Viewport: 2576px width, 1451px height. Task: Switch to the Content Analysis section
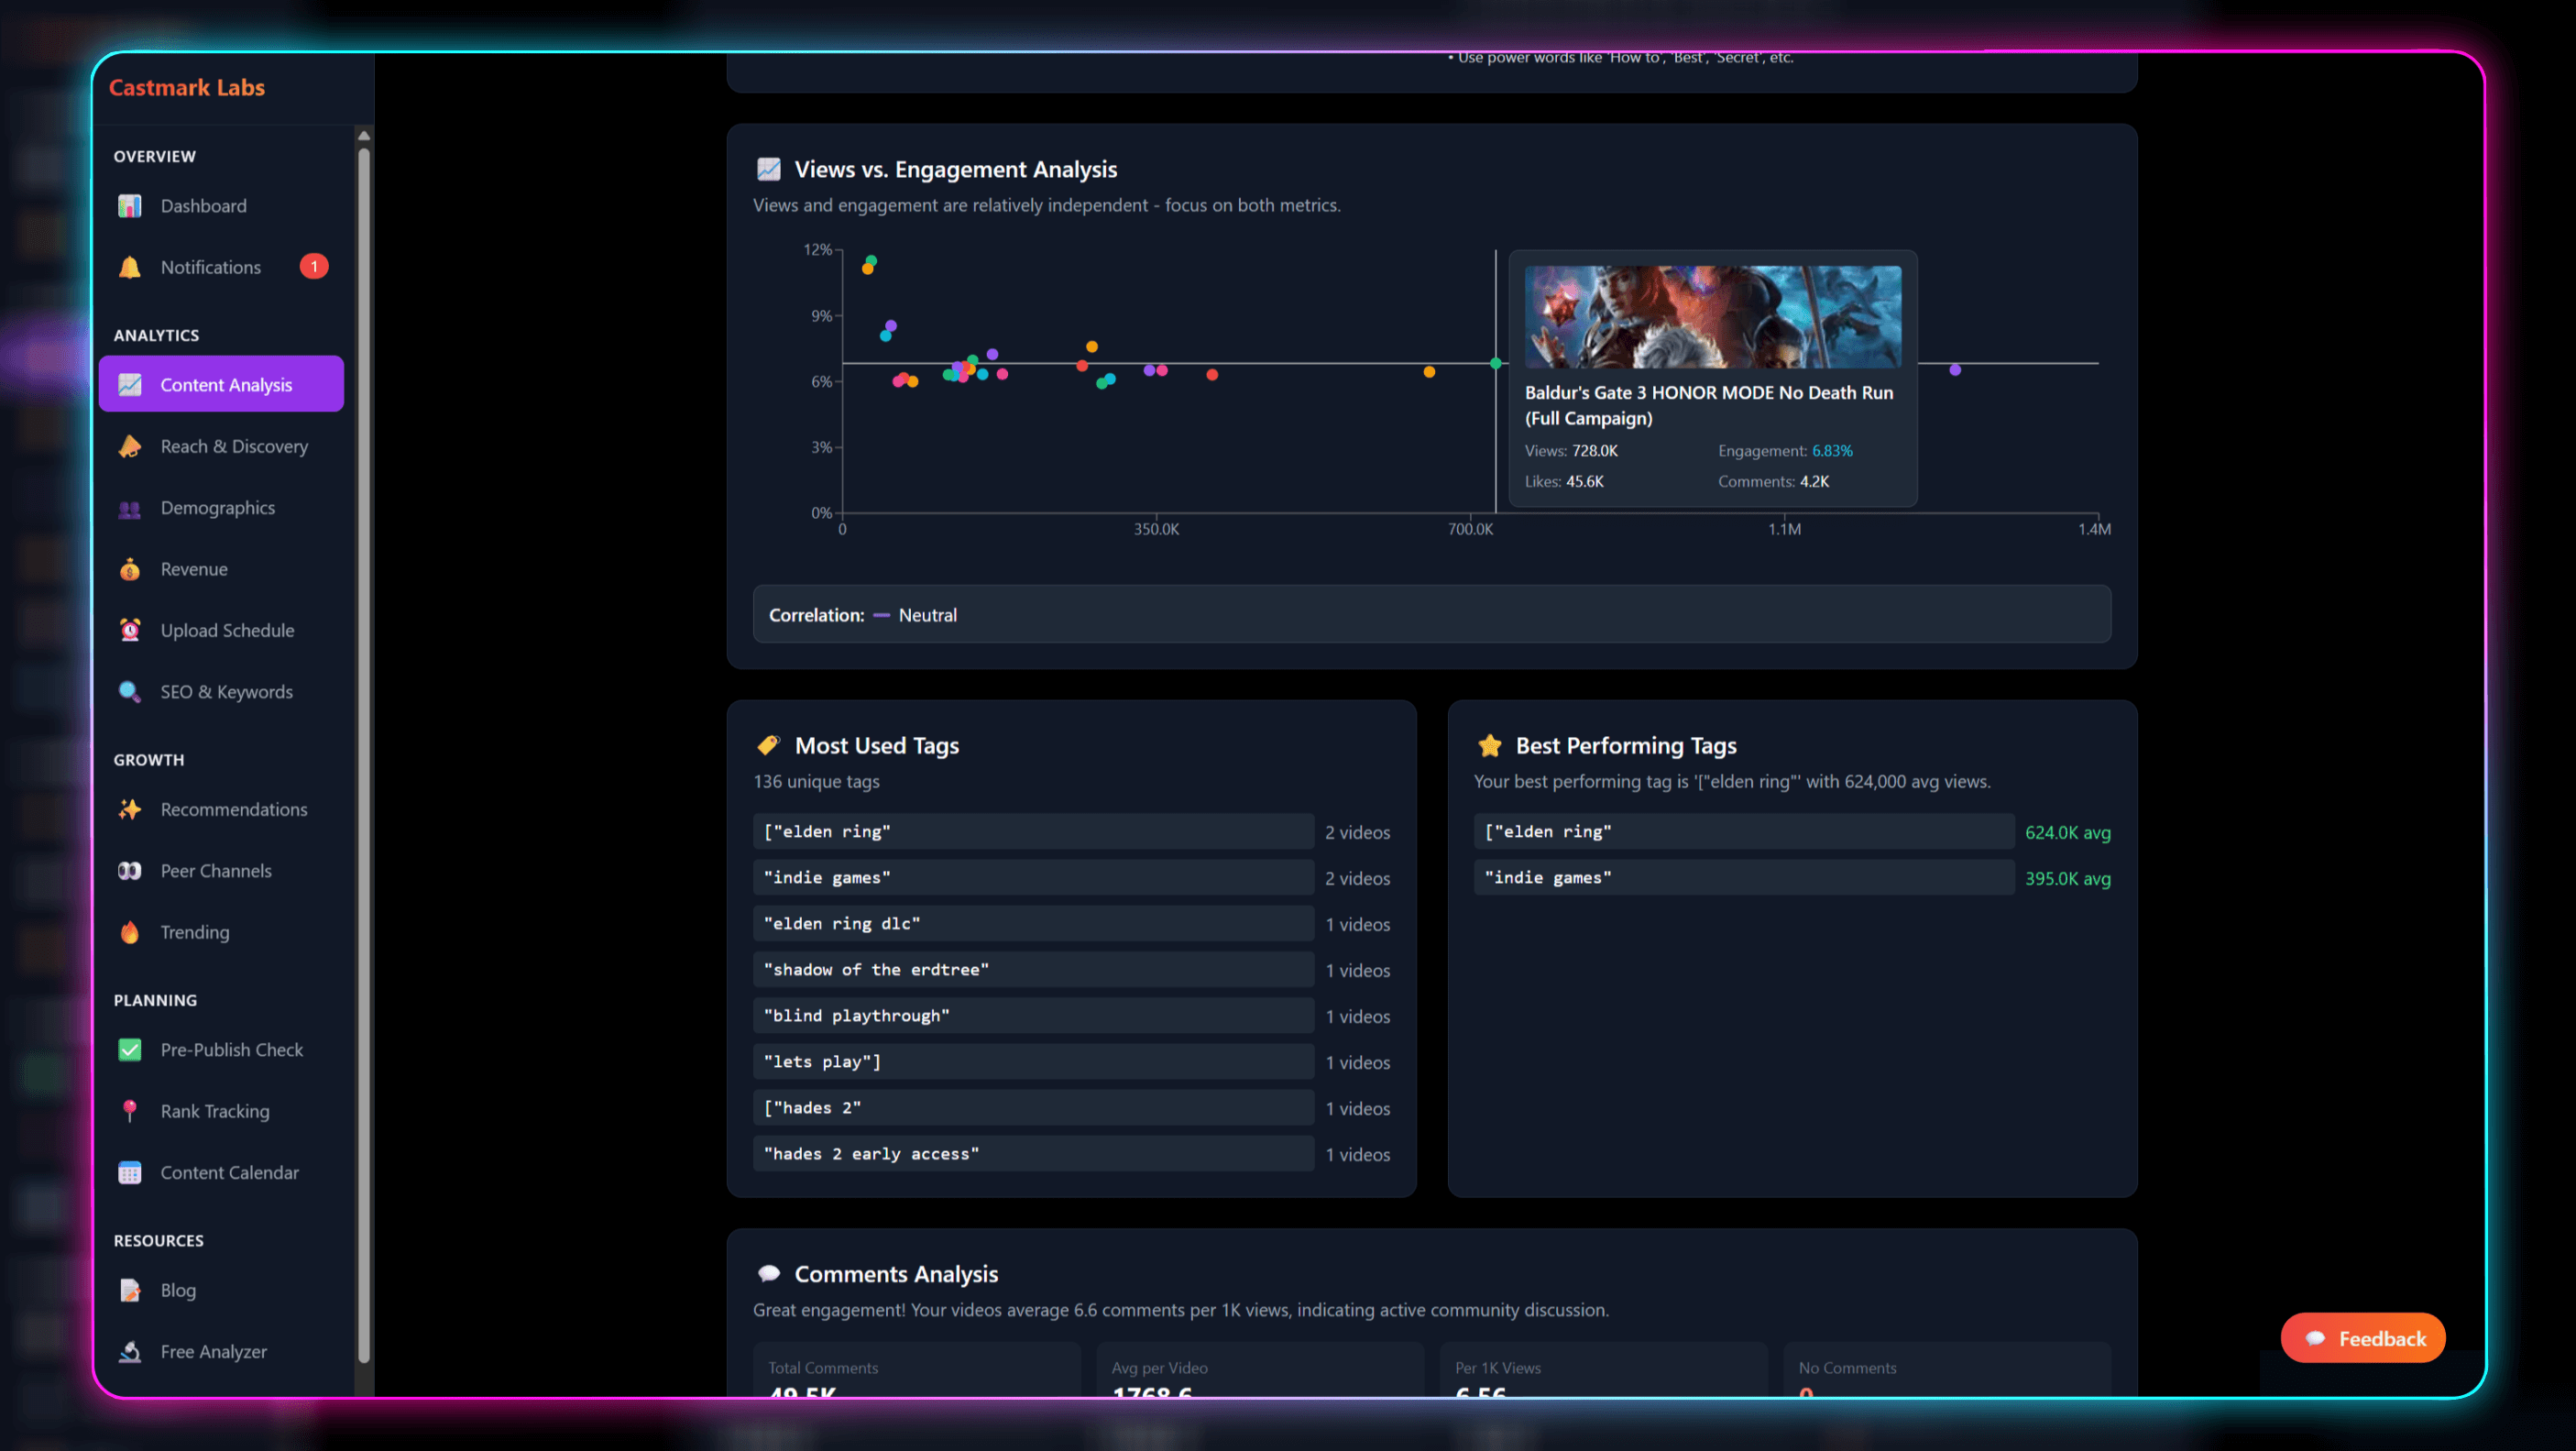tap(221, 384)
